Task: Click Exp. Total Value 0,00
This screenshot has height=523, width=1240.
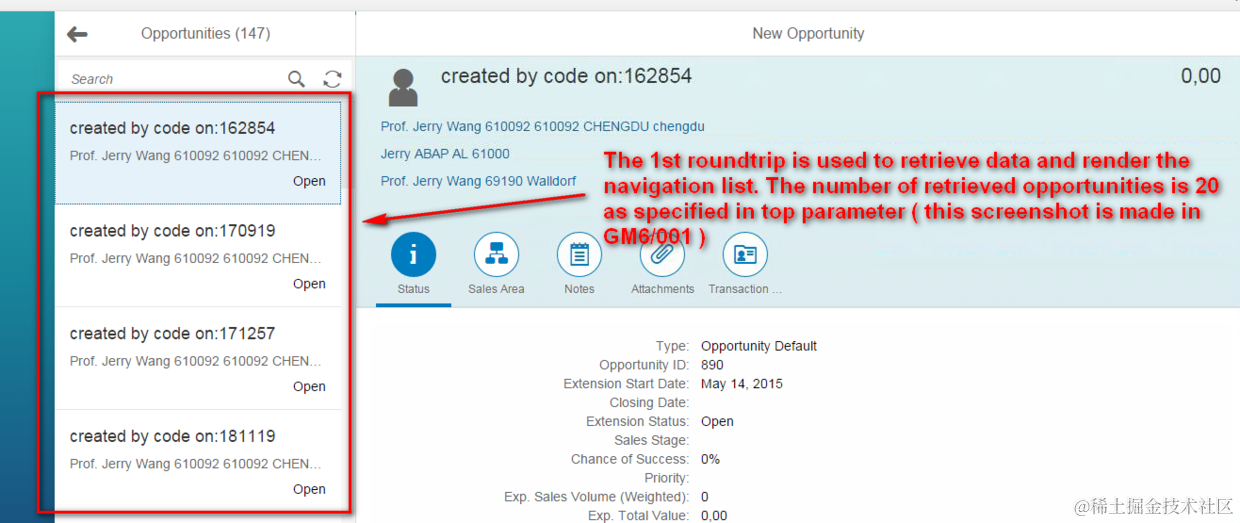Action: click(x=714, y=516)
